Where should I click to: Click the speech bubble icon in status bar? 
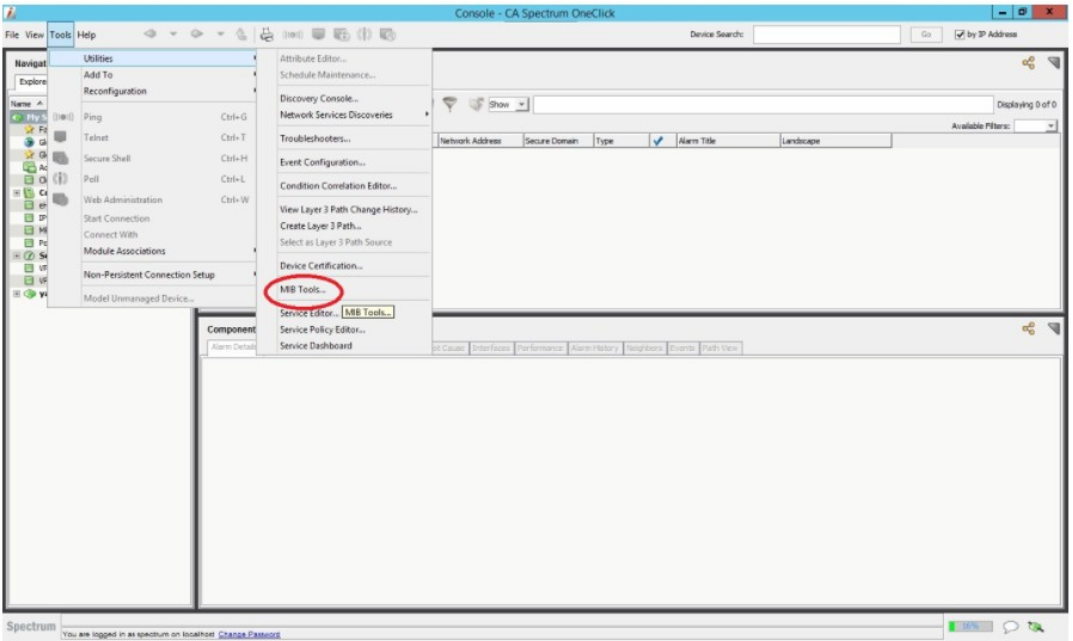(1010, 627)
